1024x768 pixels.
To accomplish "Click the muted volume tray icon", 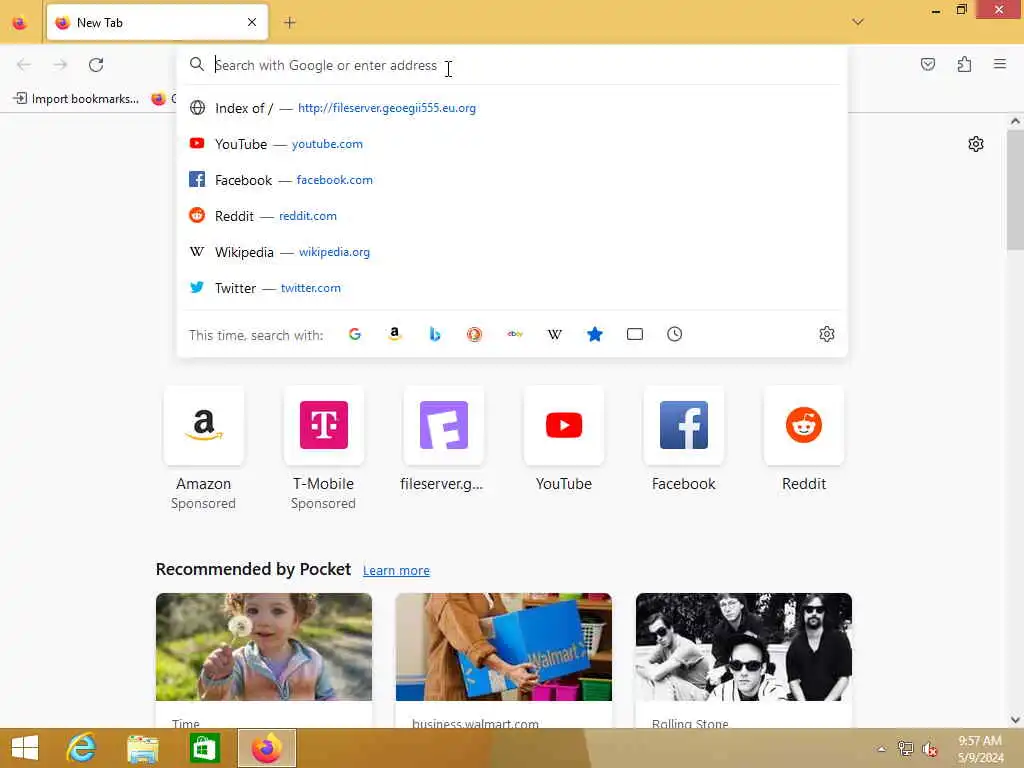I will point(929,749).
